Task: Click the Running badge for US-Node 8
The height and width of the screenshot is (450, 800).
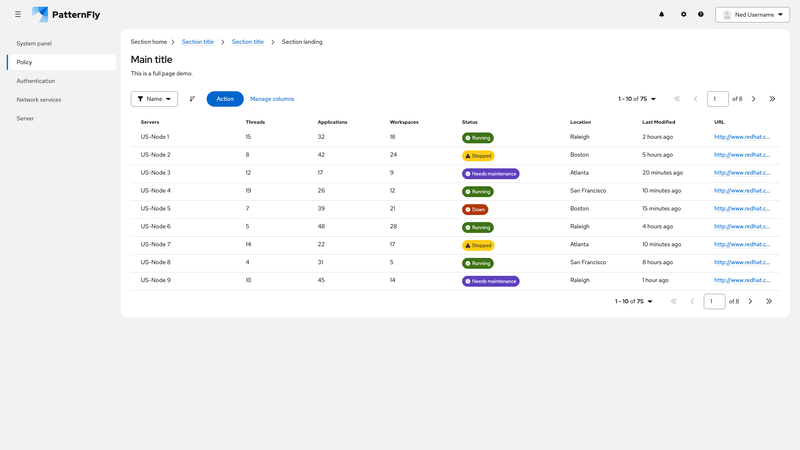Action: (x=478, y=263)
